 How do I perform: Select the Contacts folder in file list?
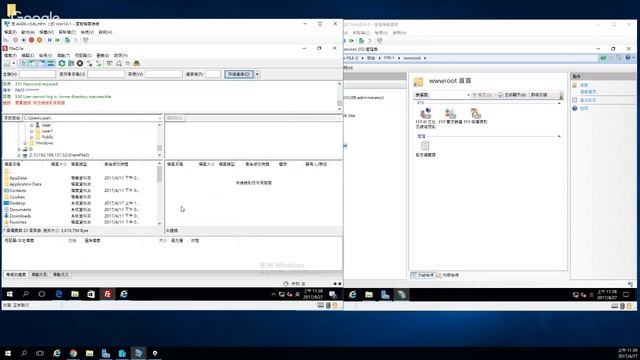[x=18, y=191]
